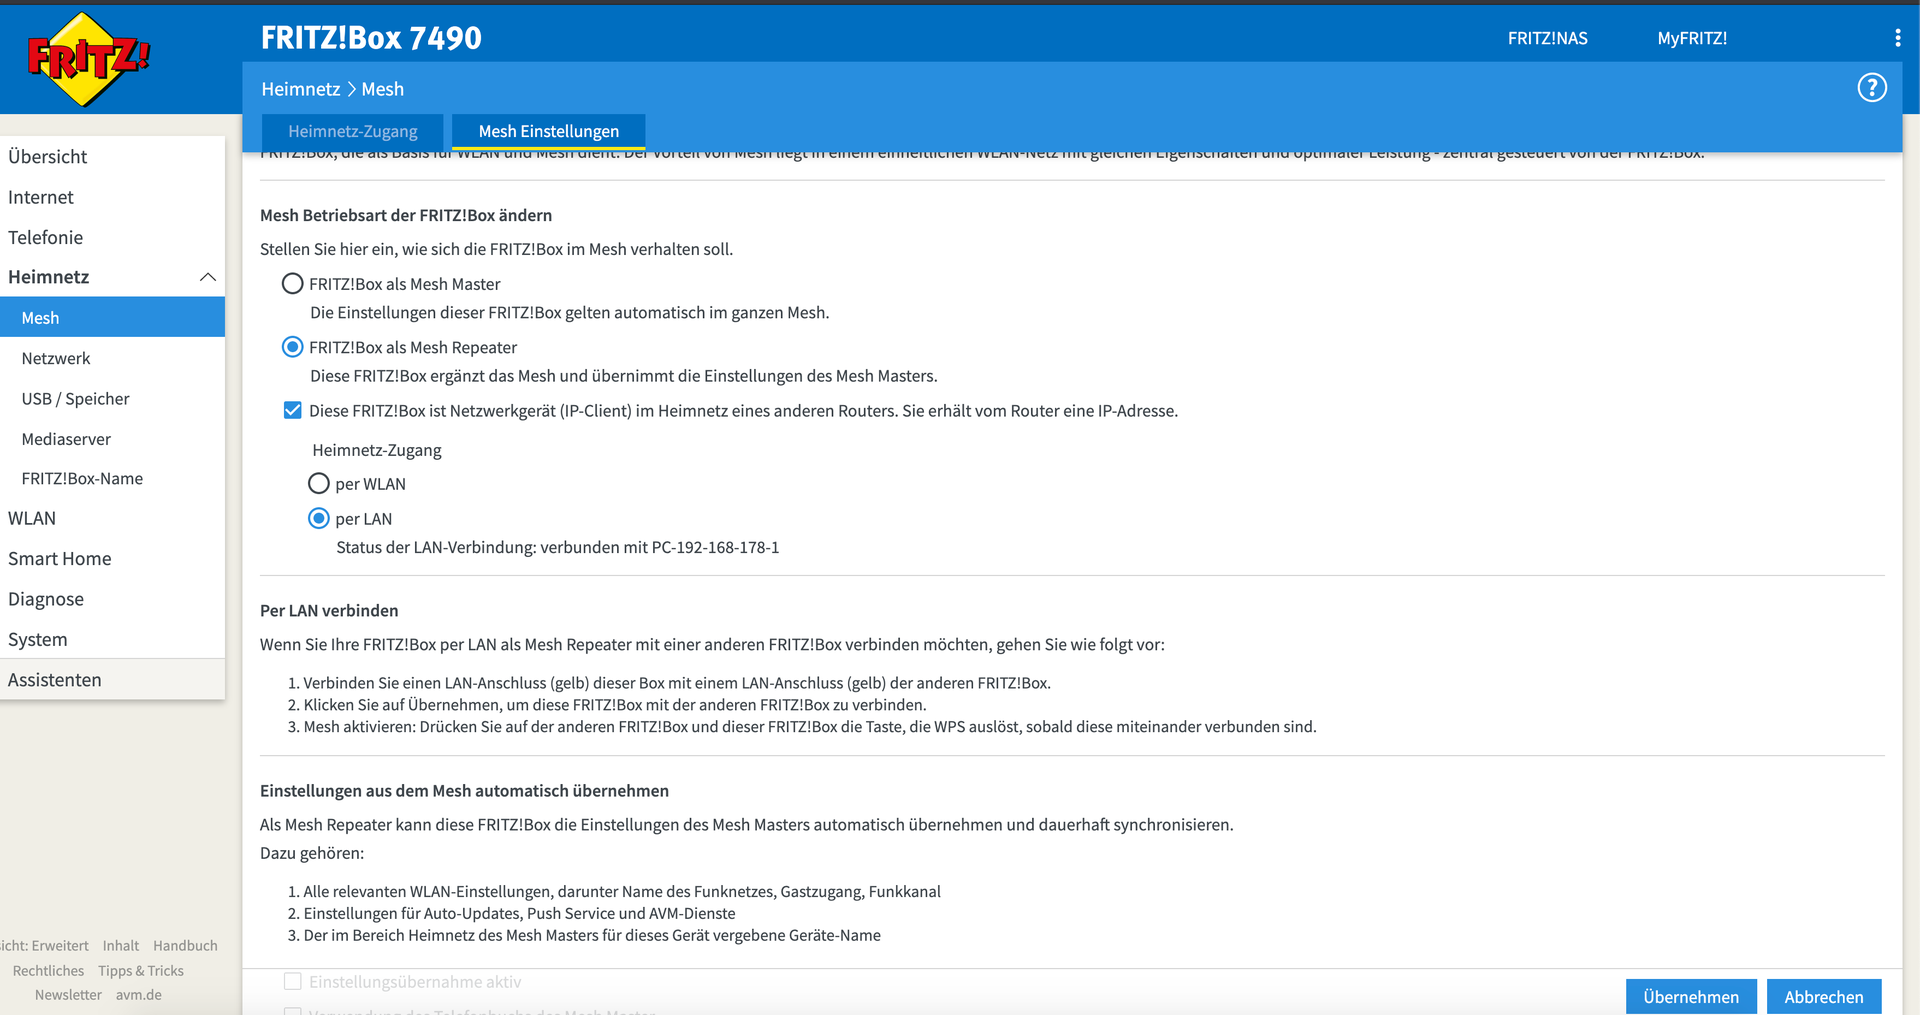
Task: Go to the Smart Home menu
Action: [x=60, y=559]
